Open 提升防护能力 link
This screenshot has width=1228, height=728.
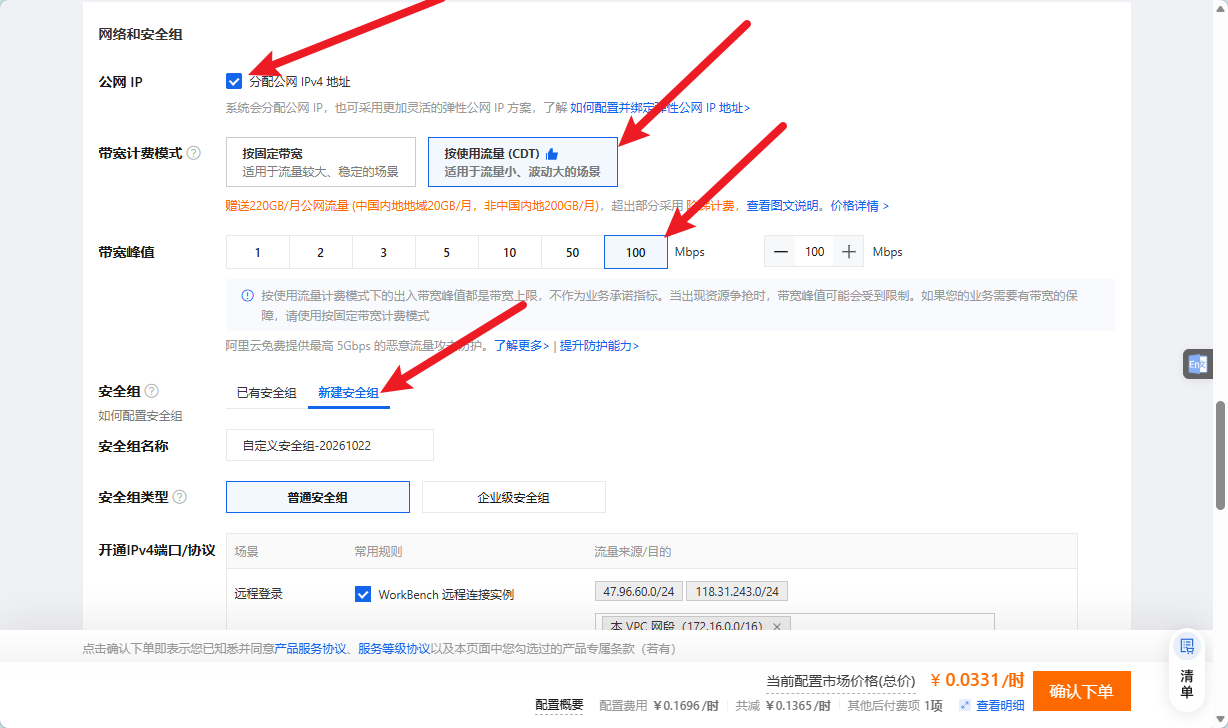click(599, 345)
